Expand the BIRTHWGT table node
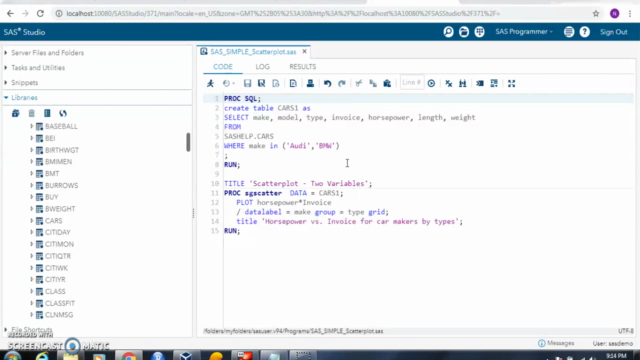Screen dimensions: 640x360 [31, 150]
